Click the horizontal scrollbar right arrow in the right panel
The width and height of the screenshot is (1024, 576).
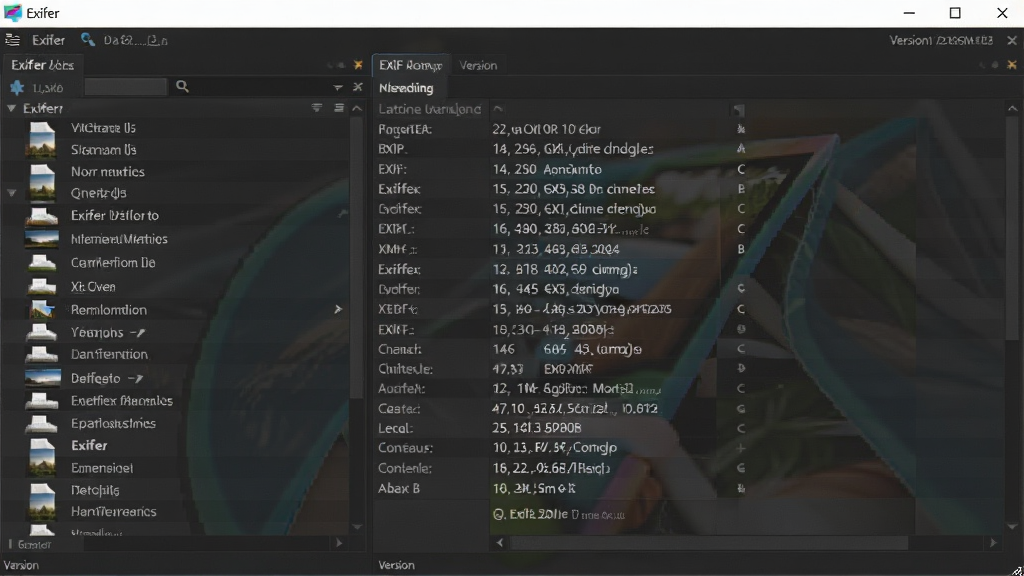(x=993, y=543)
